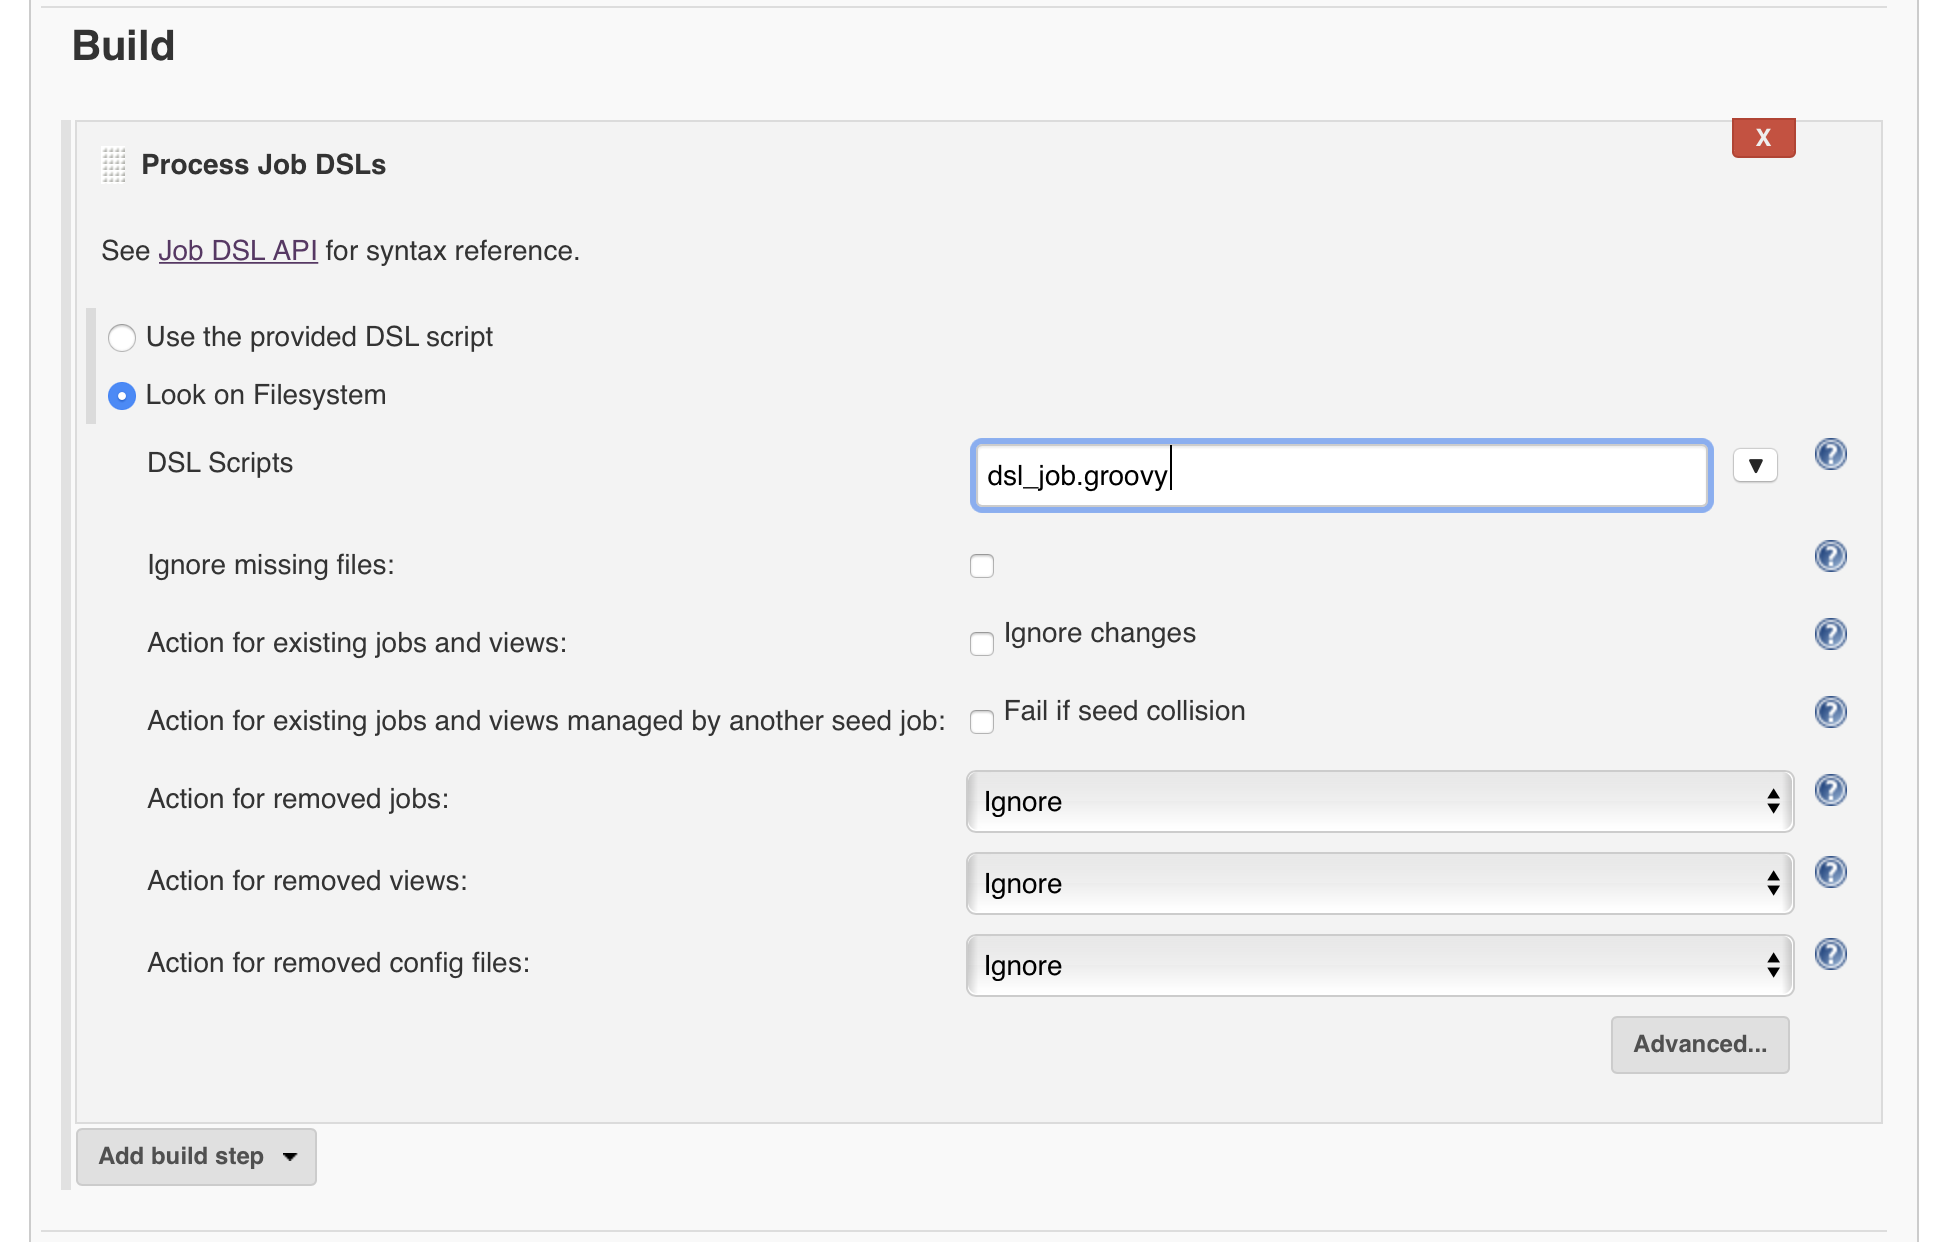Show help for existing jobs and views action
1944x1242 pixels.
point(1829,634)
